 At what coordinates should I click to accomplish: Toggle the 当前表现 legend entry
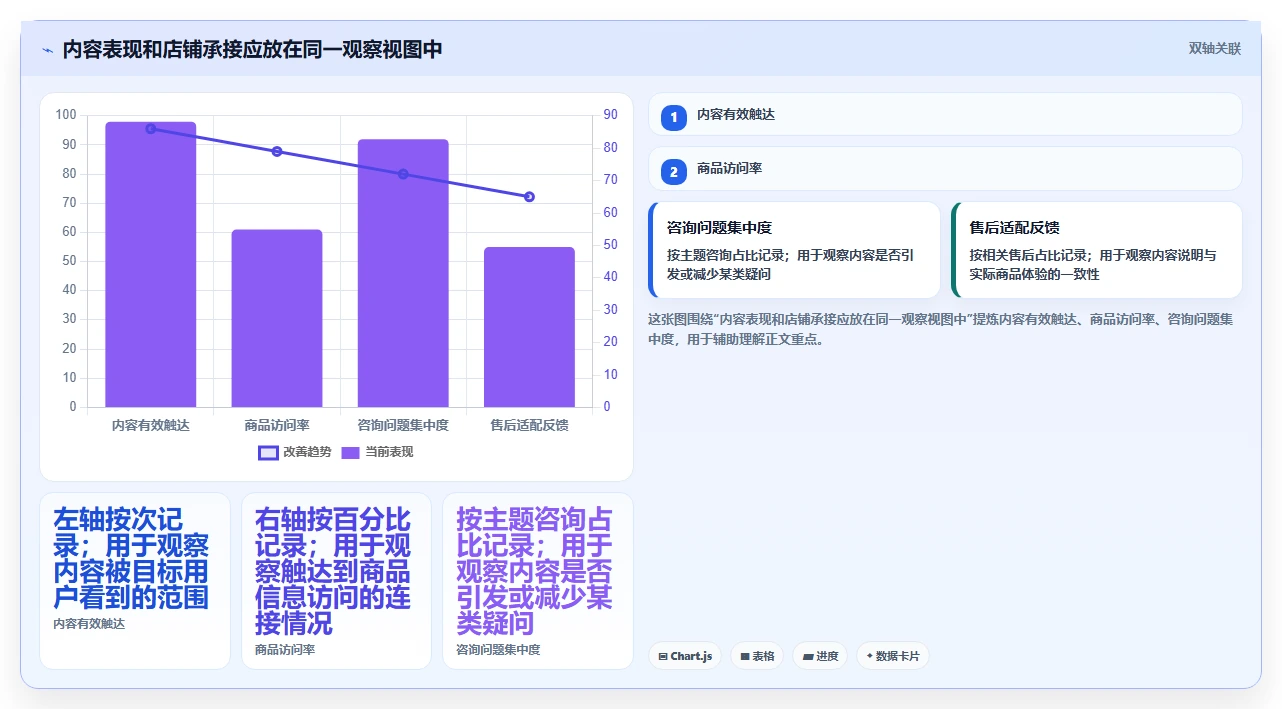(x=377, y=452)
